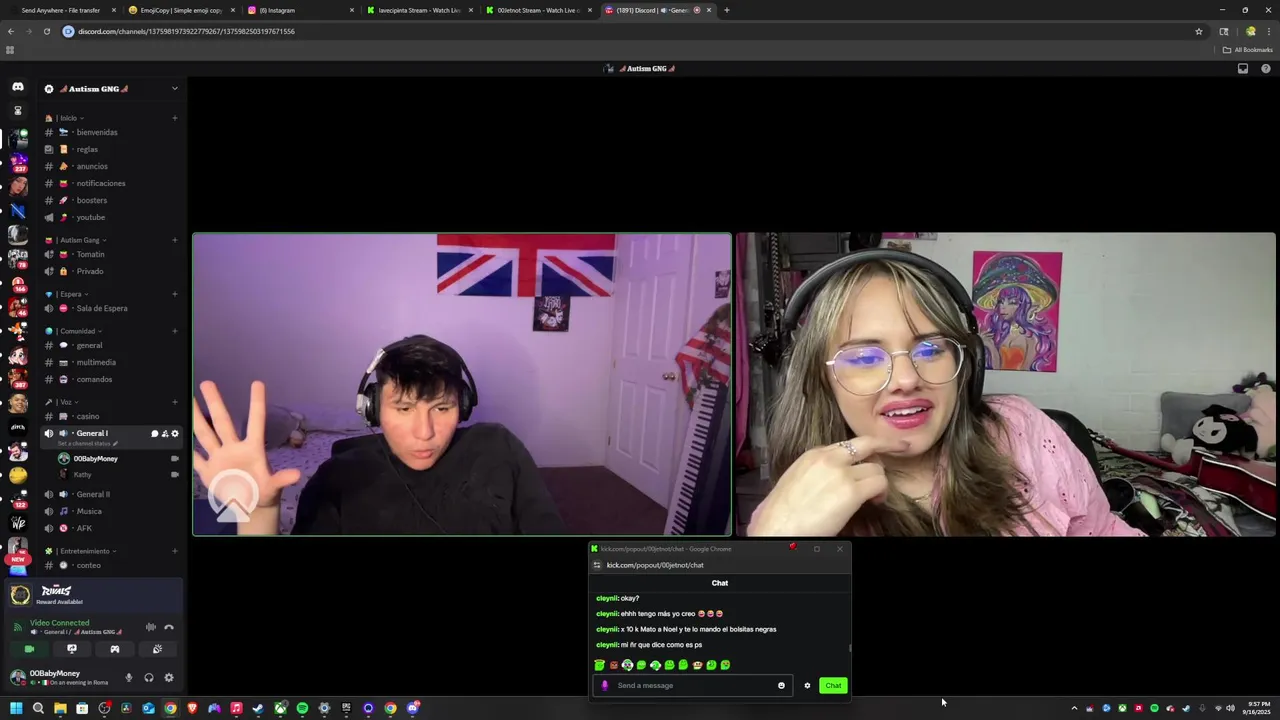This screenshot has height=720, width=1280.
Task: Open the notificaciones channel
Action: coord(110,183)
